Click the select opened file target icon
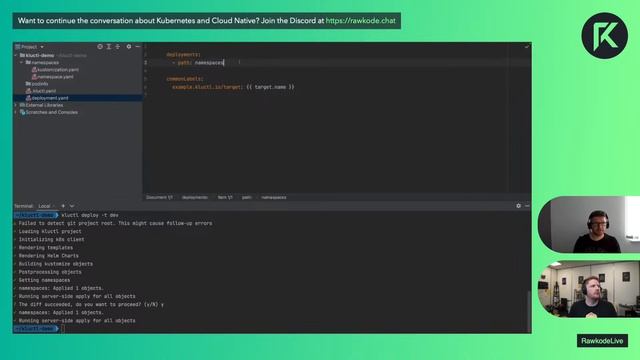 pos(100,47)
